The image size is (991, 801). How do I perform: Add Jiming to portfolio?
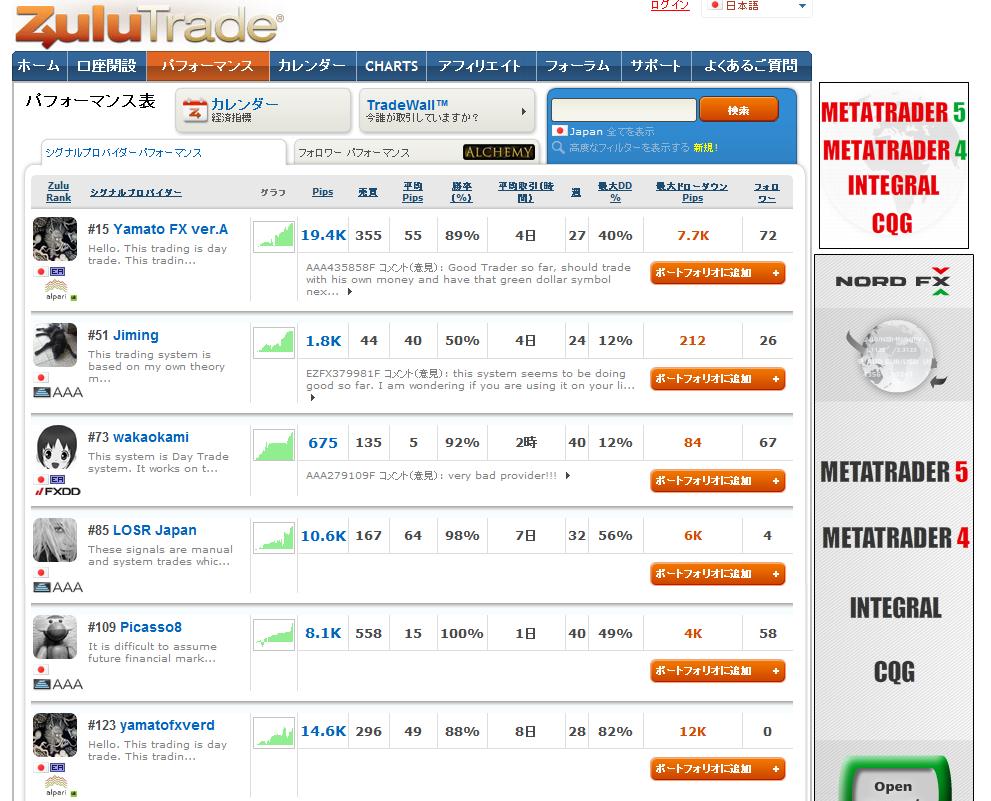[x=717, y=379]
